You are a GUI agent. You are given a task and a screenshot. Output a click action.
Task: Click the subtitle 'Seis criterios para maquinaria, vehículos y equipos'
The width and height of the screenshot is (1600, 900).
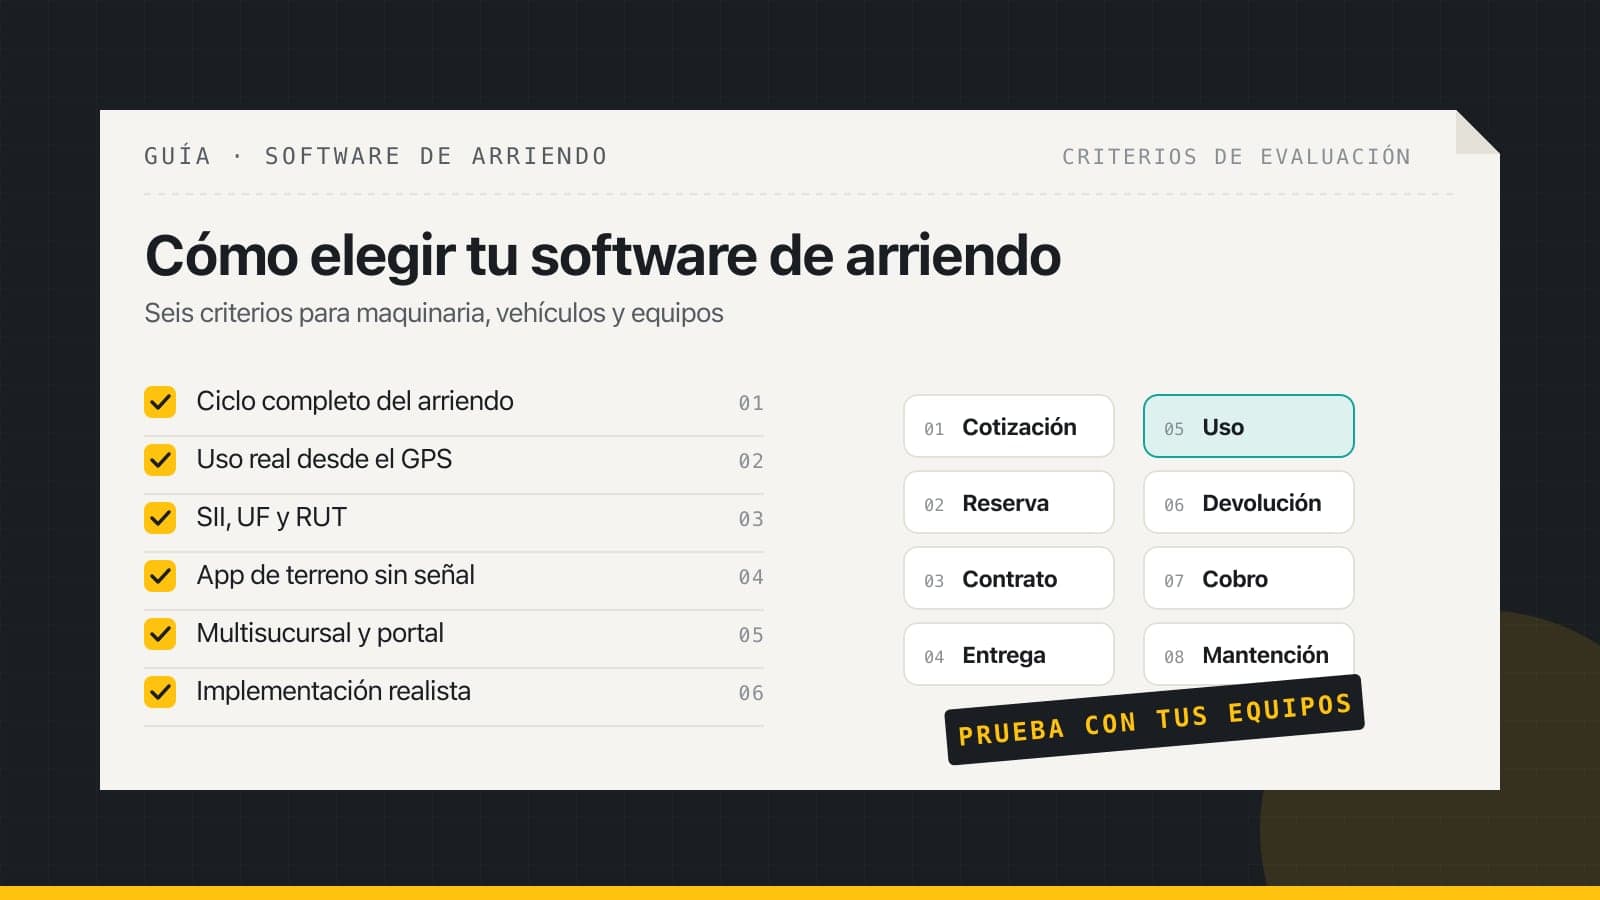[x=434, y=313]
